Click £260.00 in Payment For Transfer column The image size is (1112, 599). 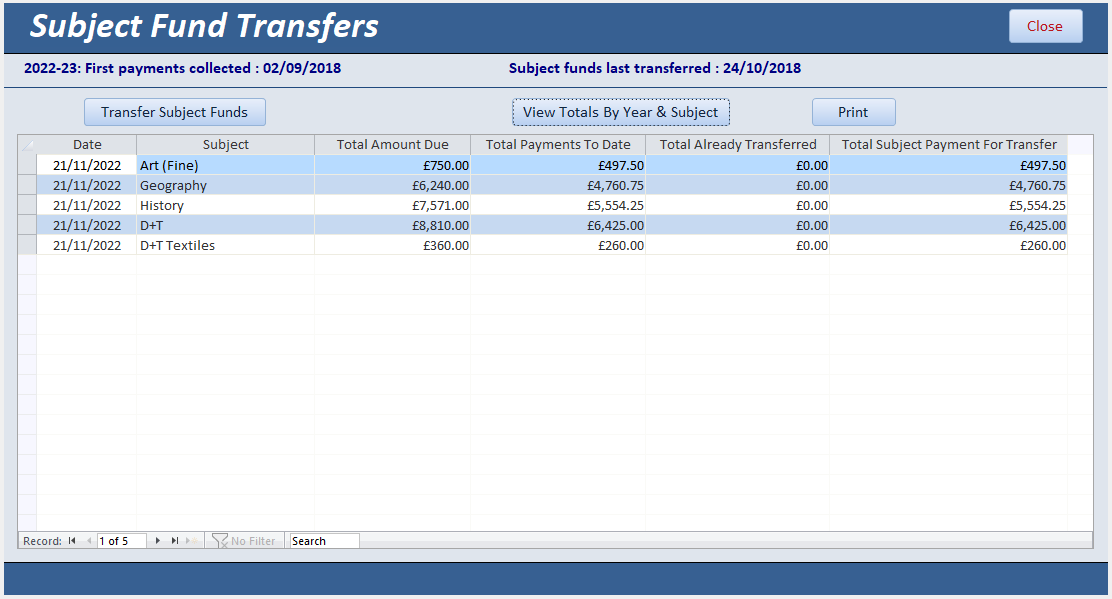[x=949, y=245]
